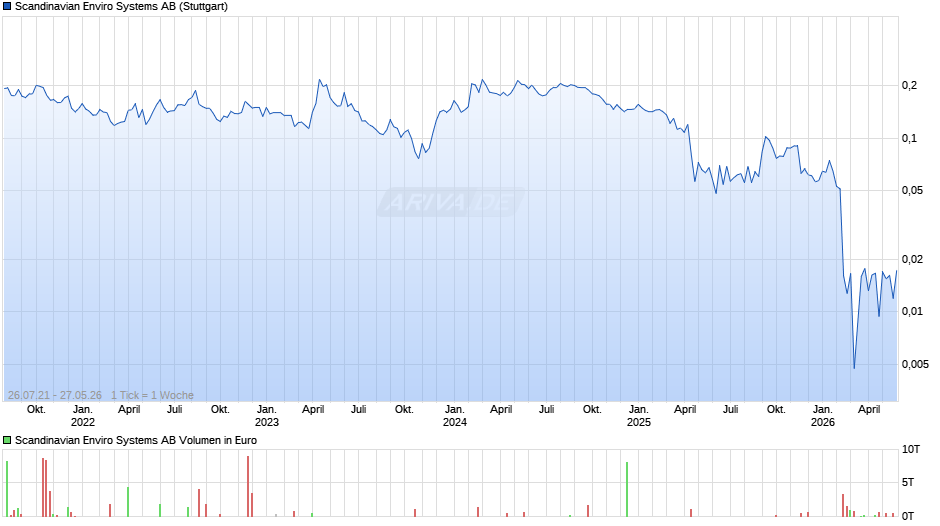
Task: Click the 5T volume axis label
Action: pos(908,482)
